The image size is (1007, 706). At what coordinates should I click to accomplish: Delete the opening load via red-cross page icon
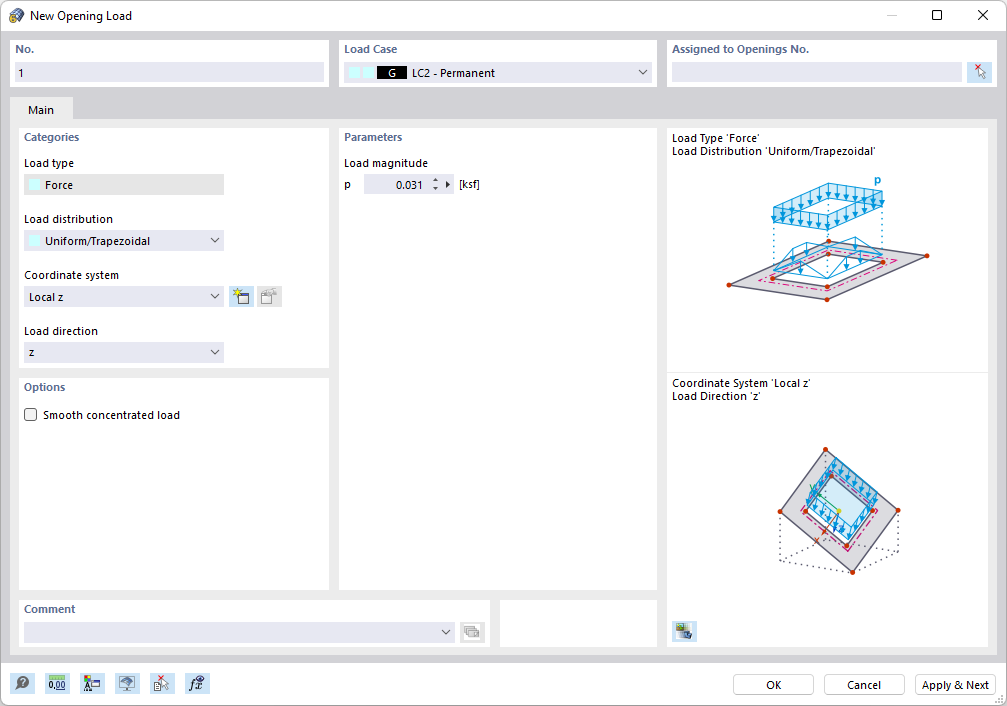click(162, 683)
